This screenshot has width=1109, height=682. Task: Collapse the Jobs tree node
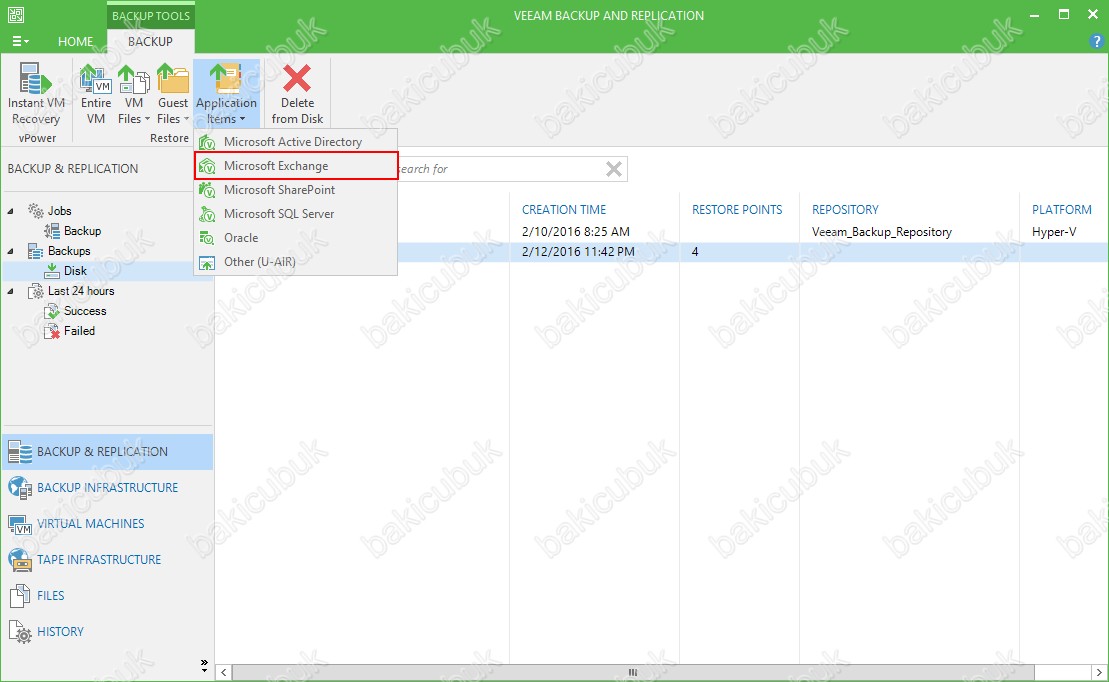tap(11, 211)
